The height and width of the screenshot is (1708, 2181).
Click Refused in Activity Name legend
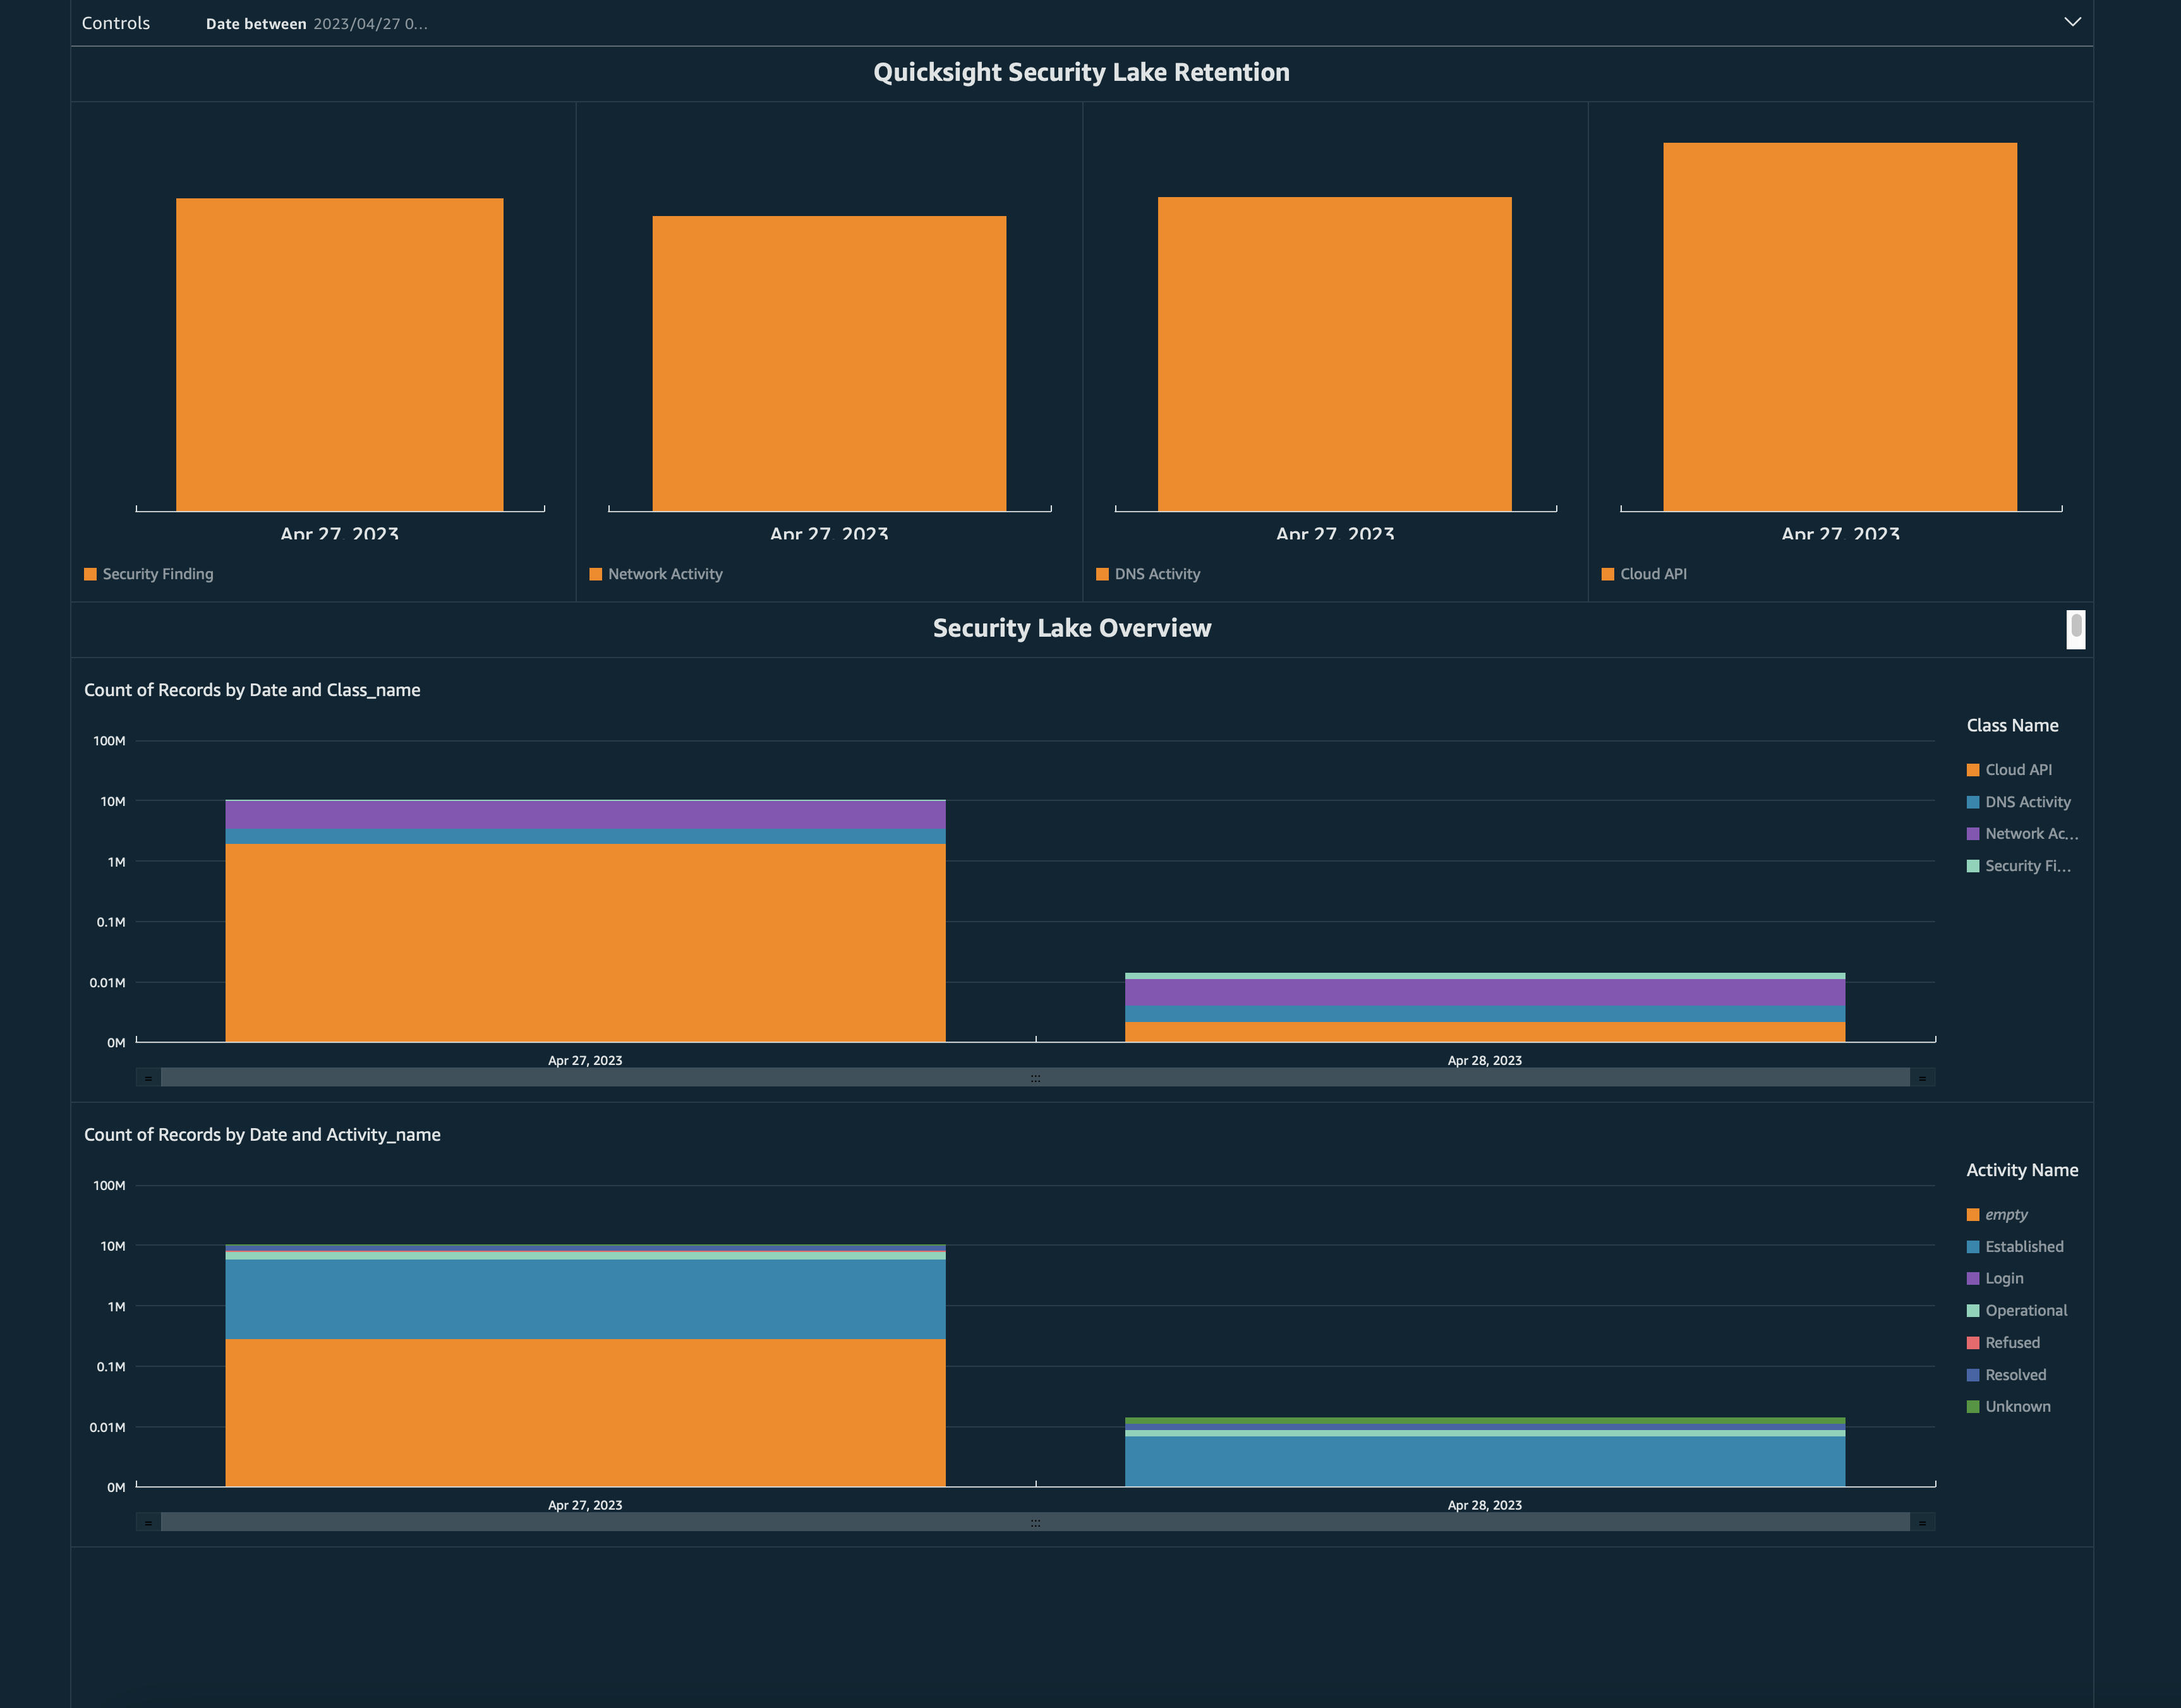coord(2003,1343)
